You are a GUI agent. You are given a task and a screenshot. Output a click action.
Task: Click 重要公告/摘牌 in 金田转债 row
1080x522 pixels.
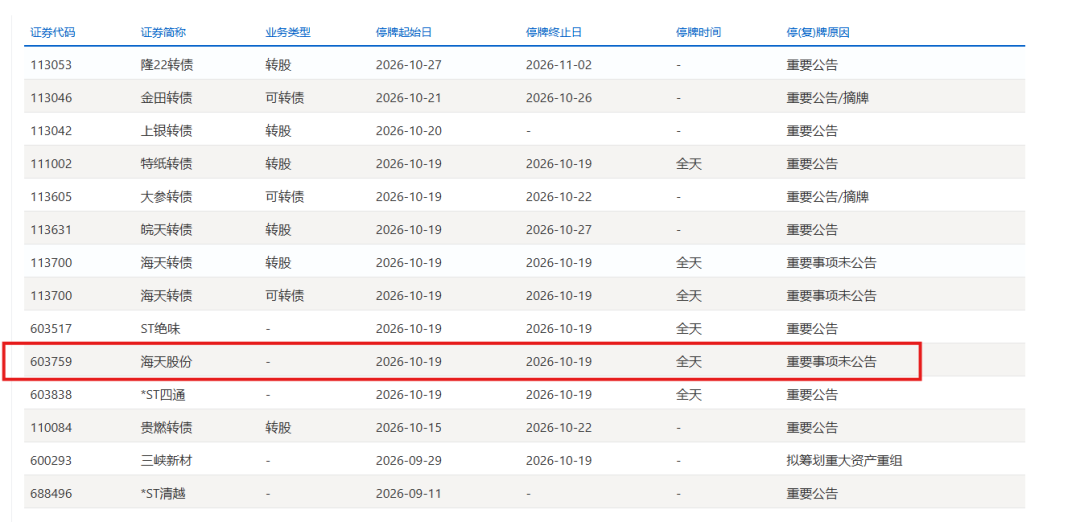(827, 98)
